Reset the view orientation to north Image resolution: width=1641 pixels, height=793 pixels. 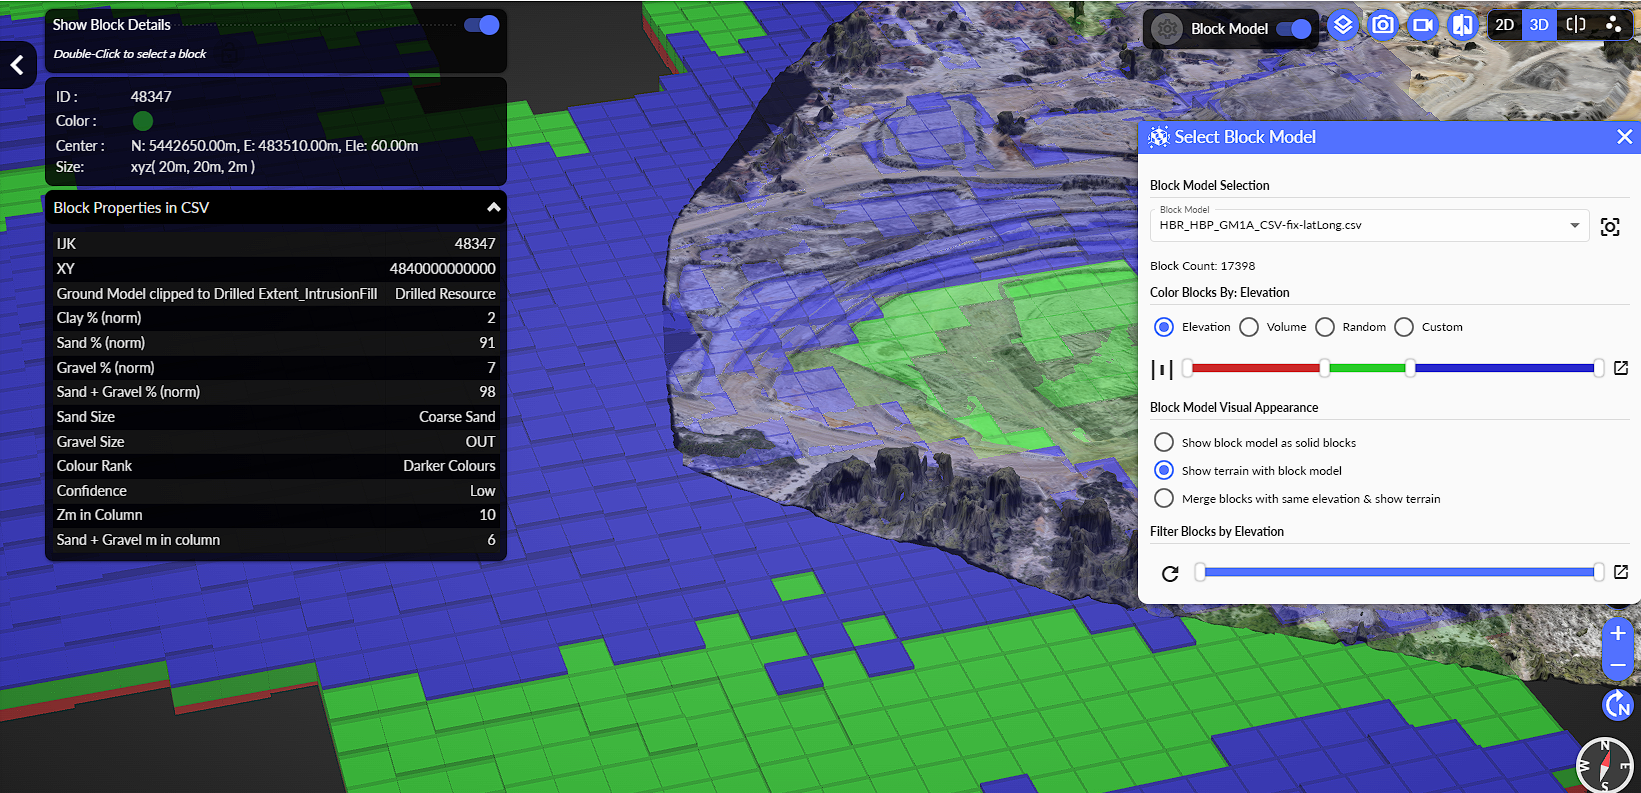point(1618,705)
